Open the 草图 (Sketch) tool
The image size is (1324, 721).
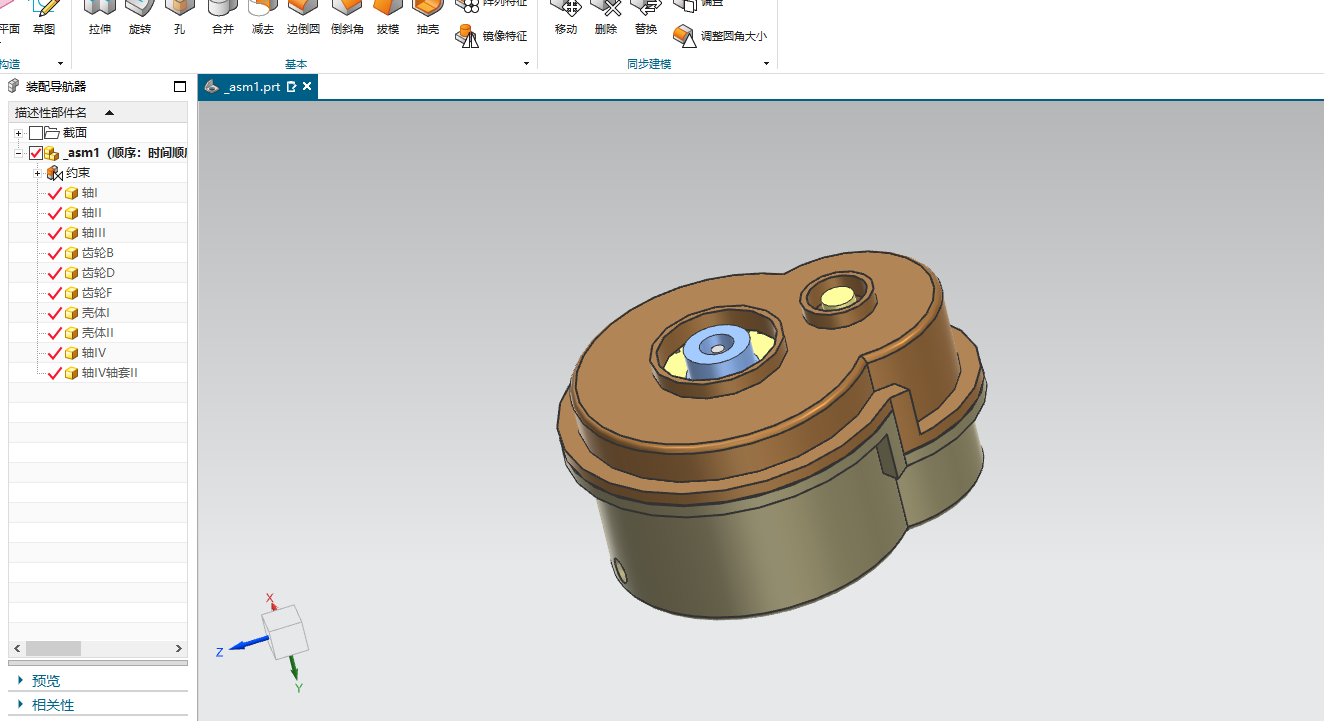[x=44, y=18]
